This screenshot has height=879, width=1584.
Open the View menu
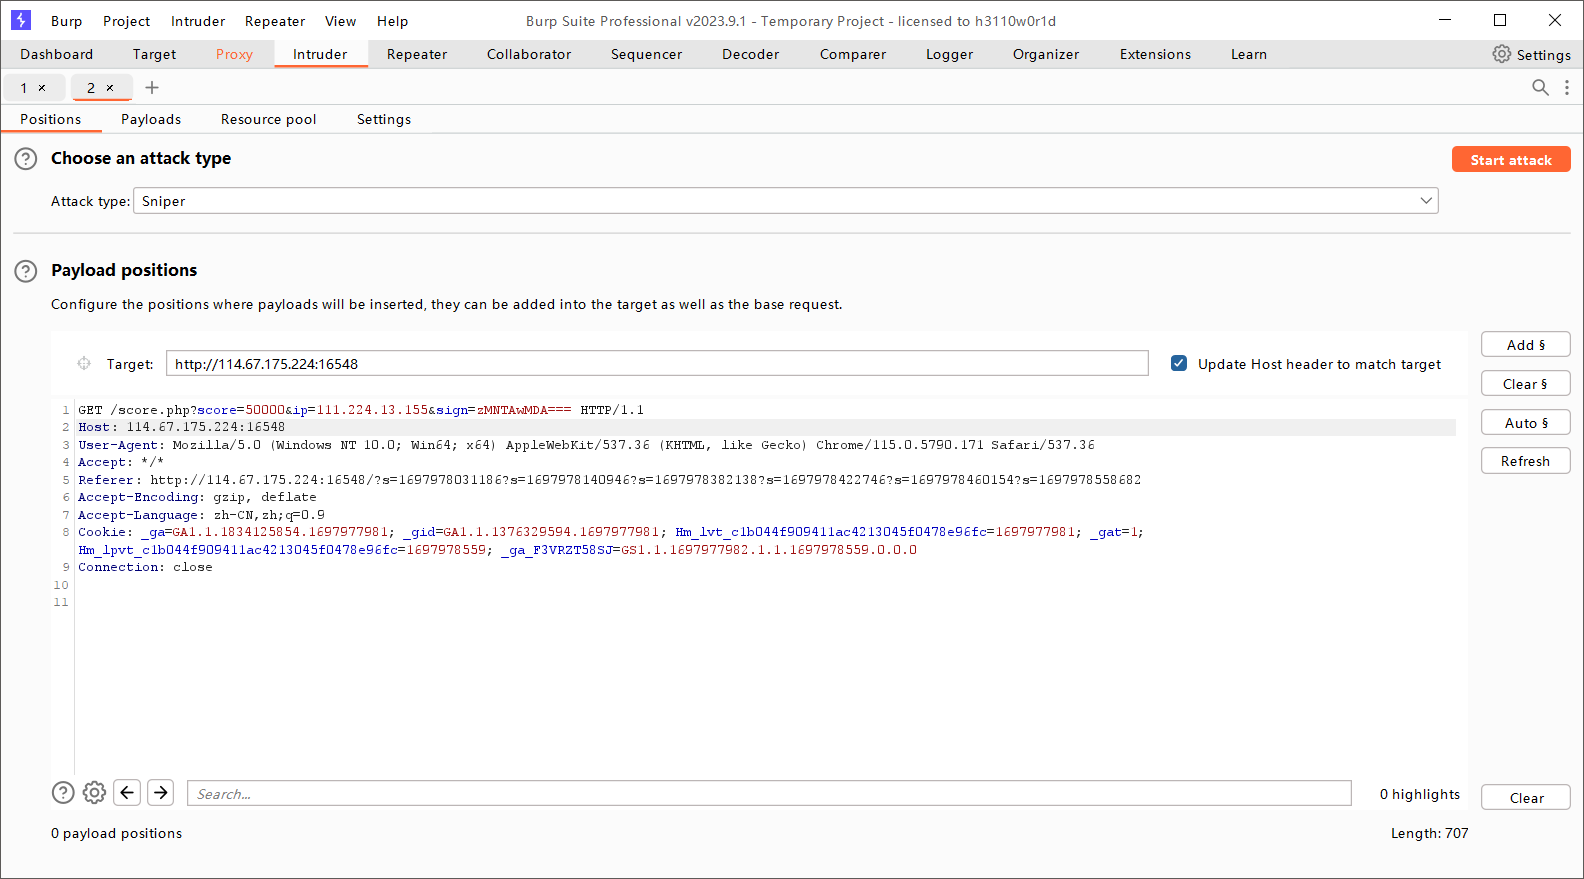pyautogui.click(x=340, y=21)
